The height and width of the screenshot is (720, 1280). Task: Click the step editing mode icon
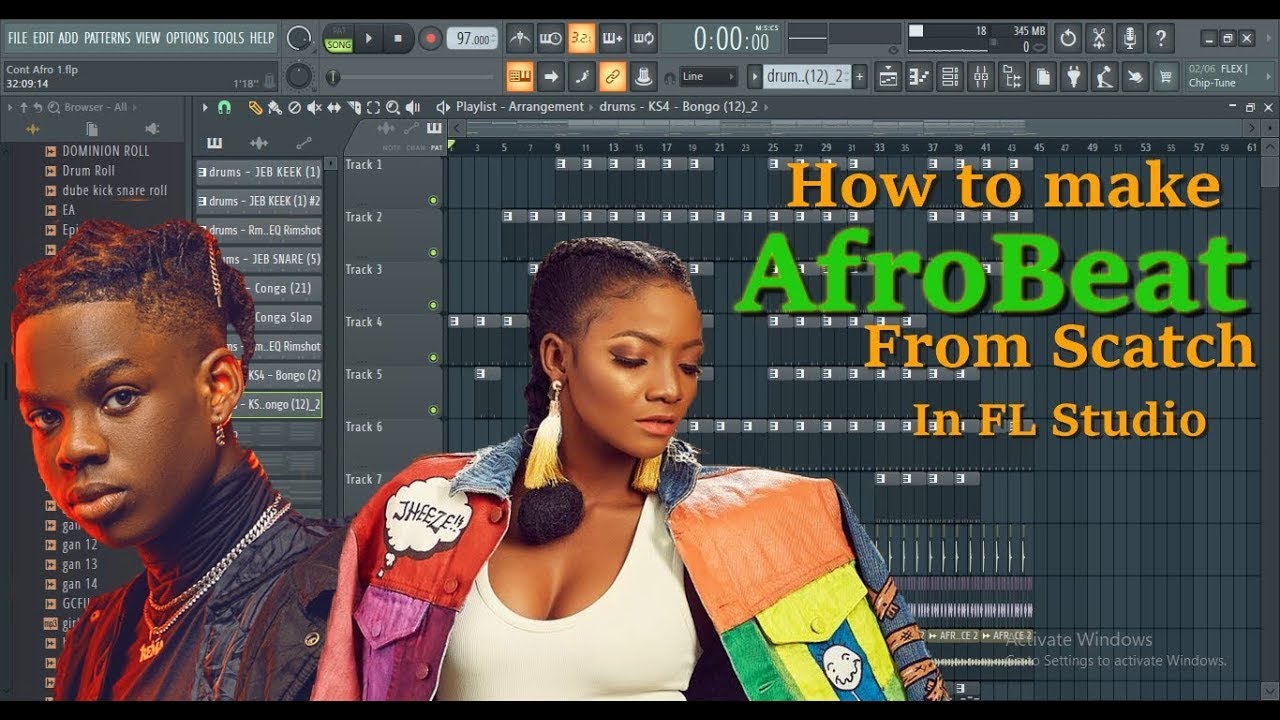(581, 76)
